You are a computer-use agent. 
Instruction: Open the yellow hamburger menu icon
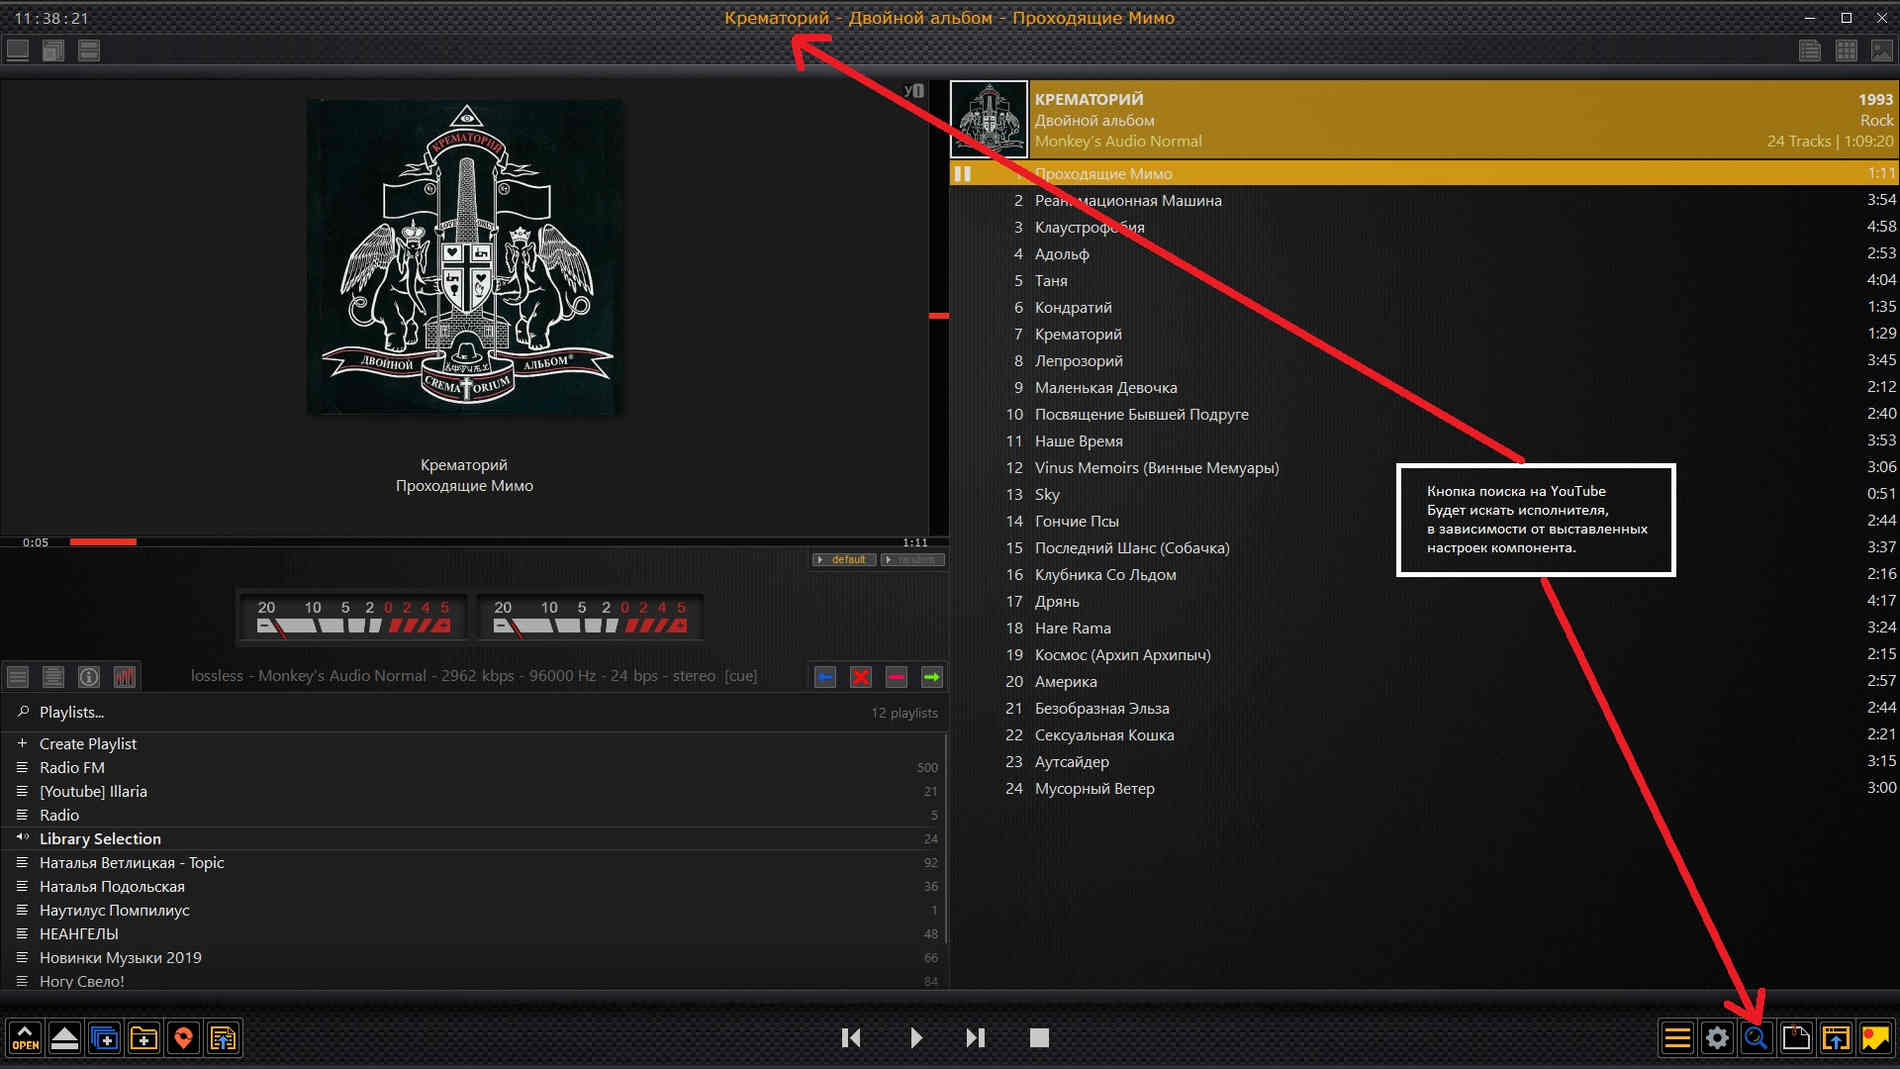click(1677, 1038)
